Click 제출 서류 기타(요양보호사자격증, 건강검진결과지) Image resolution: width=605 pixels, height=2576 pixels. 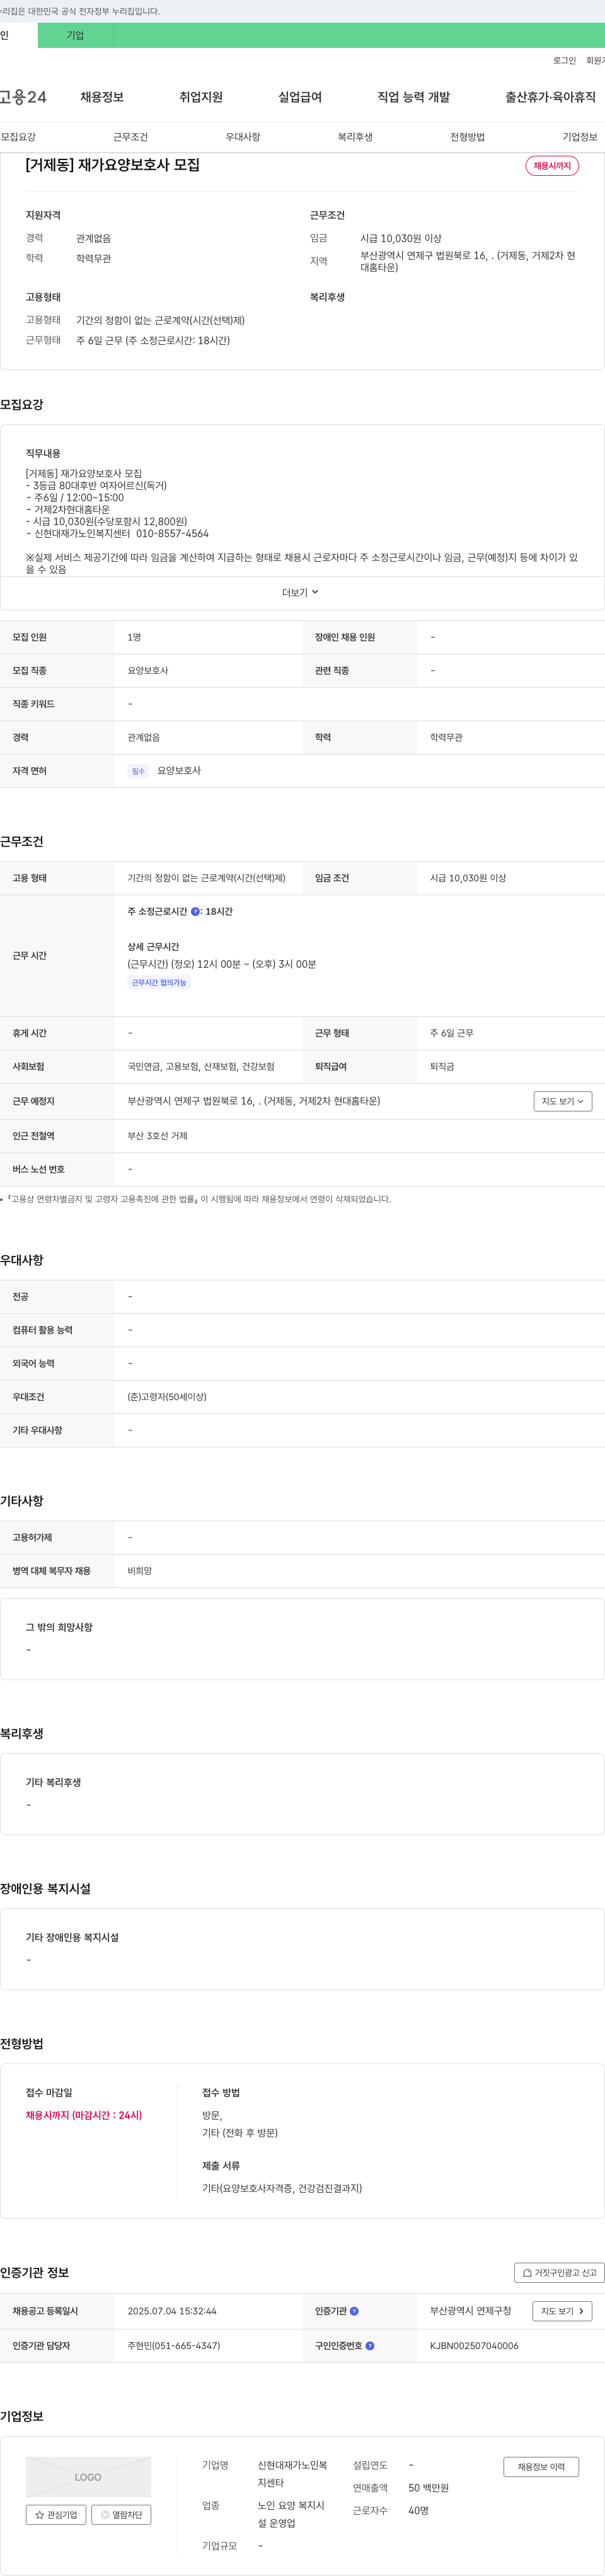[282, 2188]
